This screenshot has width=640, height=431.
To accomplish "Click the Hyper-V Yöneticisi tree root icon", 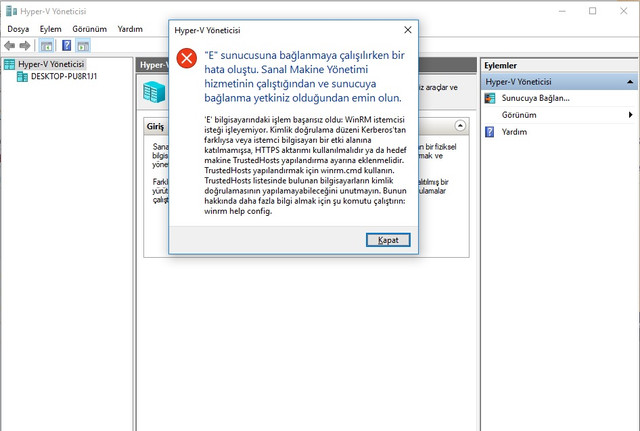I will pyautogui.click(x=9, y=64).
